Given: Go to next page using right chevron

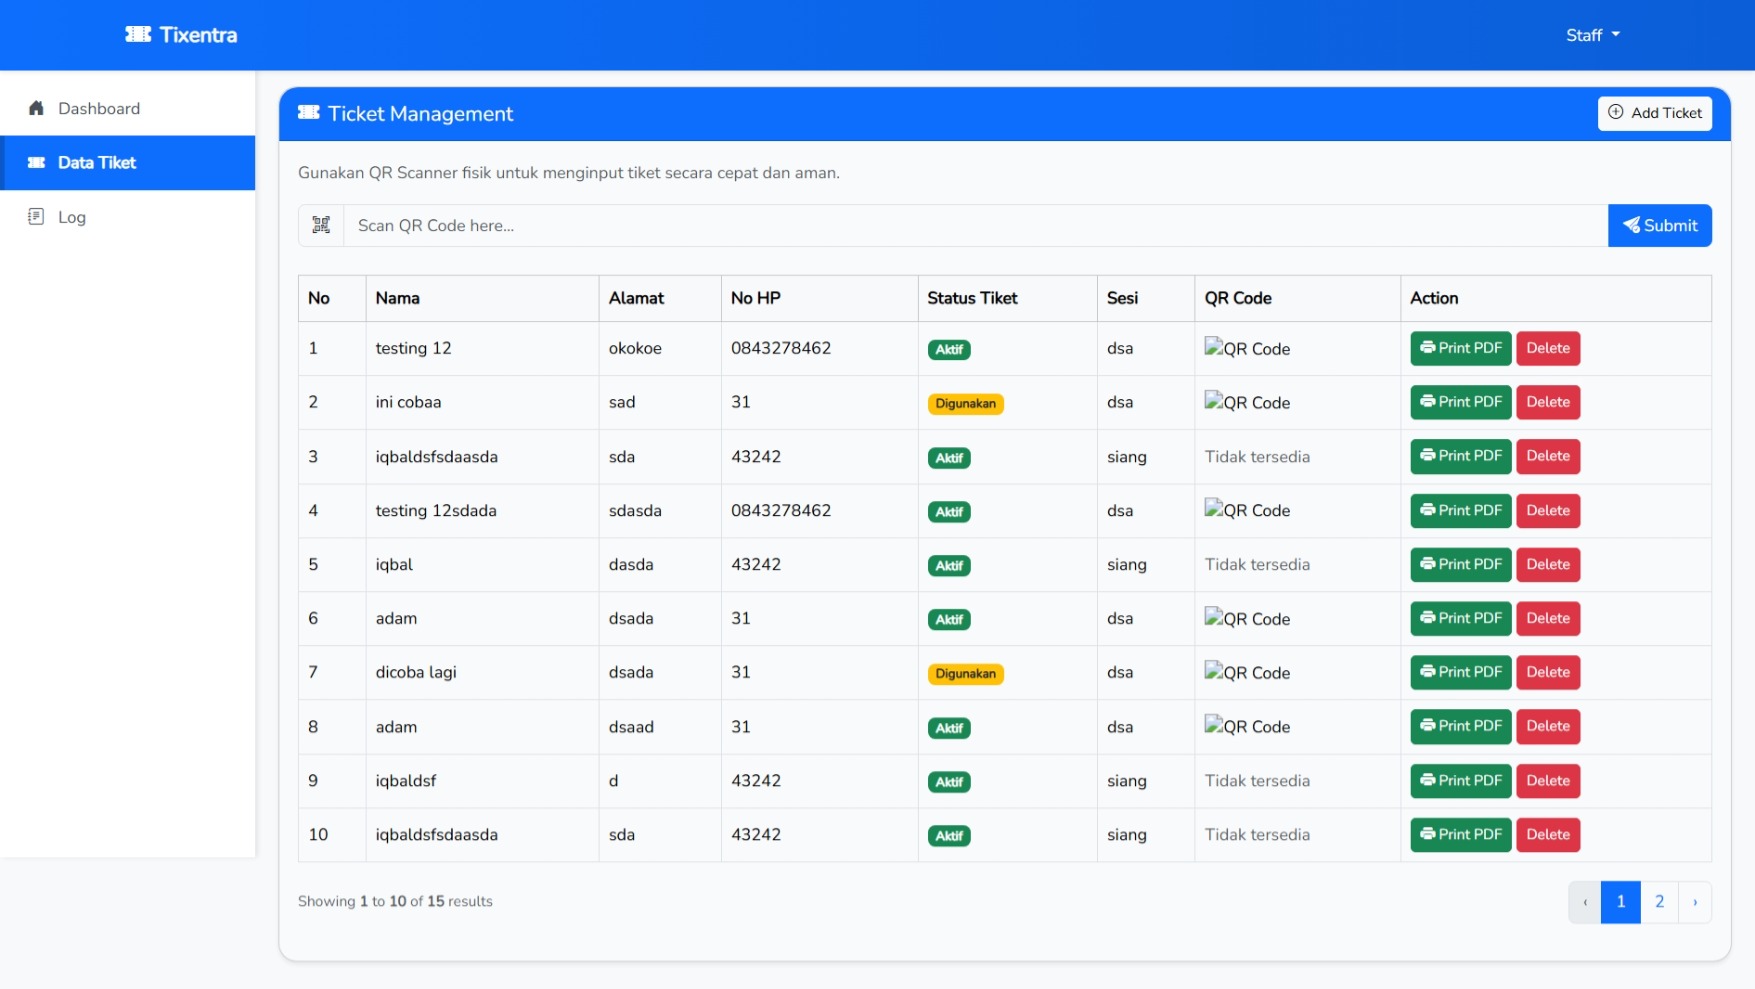Looking at the screenshot, I should pos(1694,902).
